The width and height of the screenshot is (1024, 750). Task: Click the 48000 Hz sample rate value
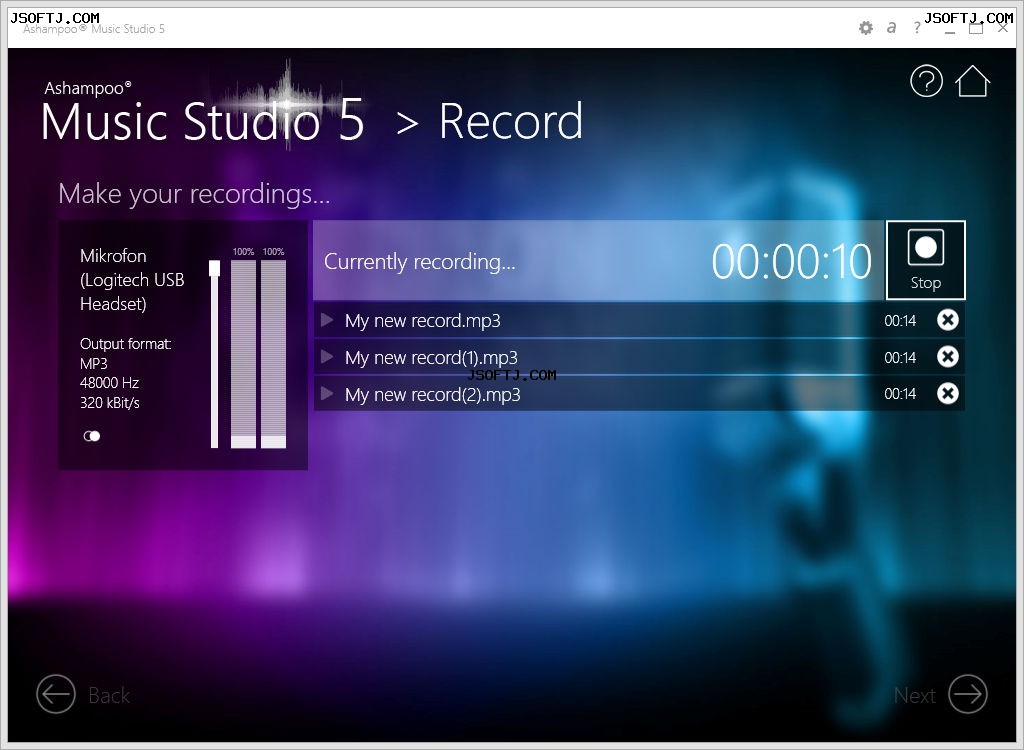[109, 383]
